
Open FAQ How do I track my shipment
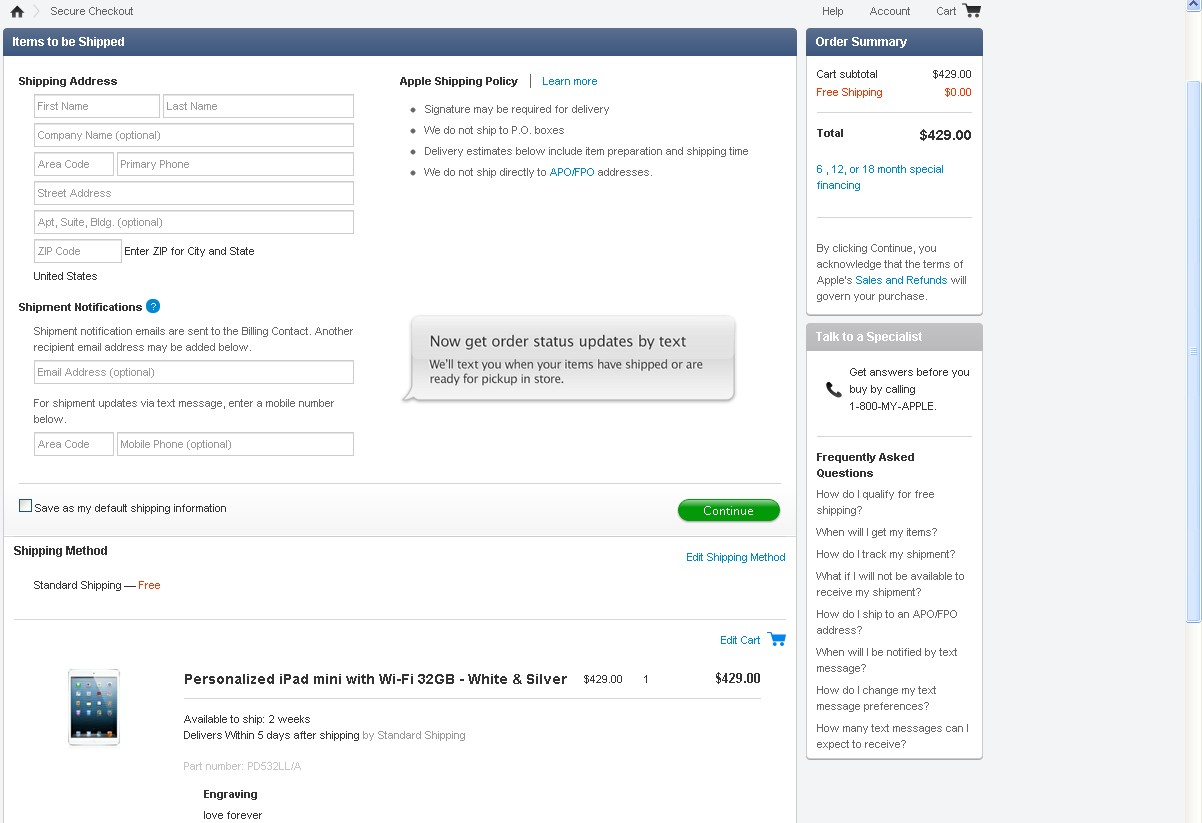click(885, 554)
